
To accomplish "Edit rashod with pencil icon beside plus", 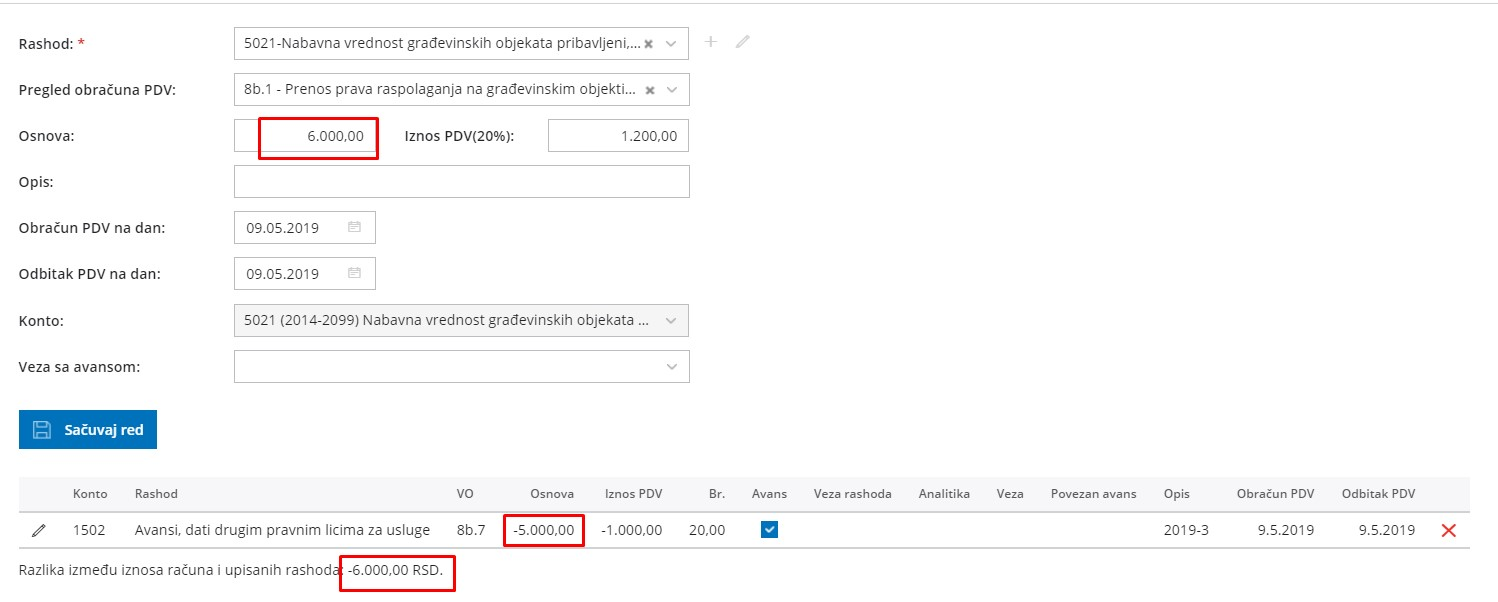I will 742,42.
